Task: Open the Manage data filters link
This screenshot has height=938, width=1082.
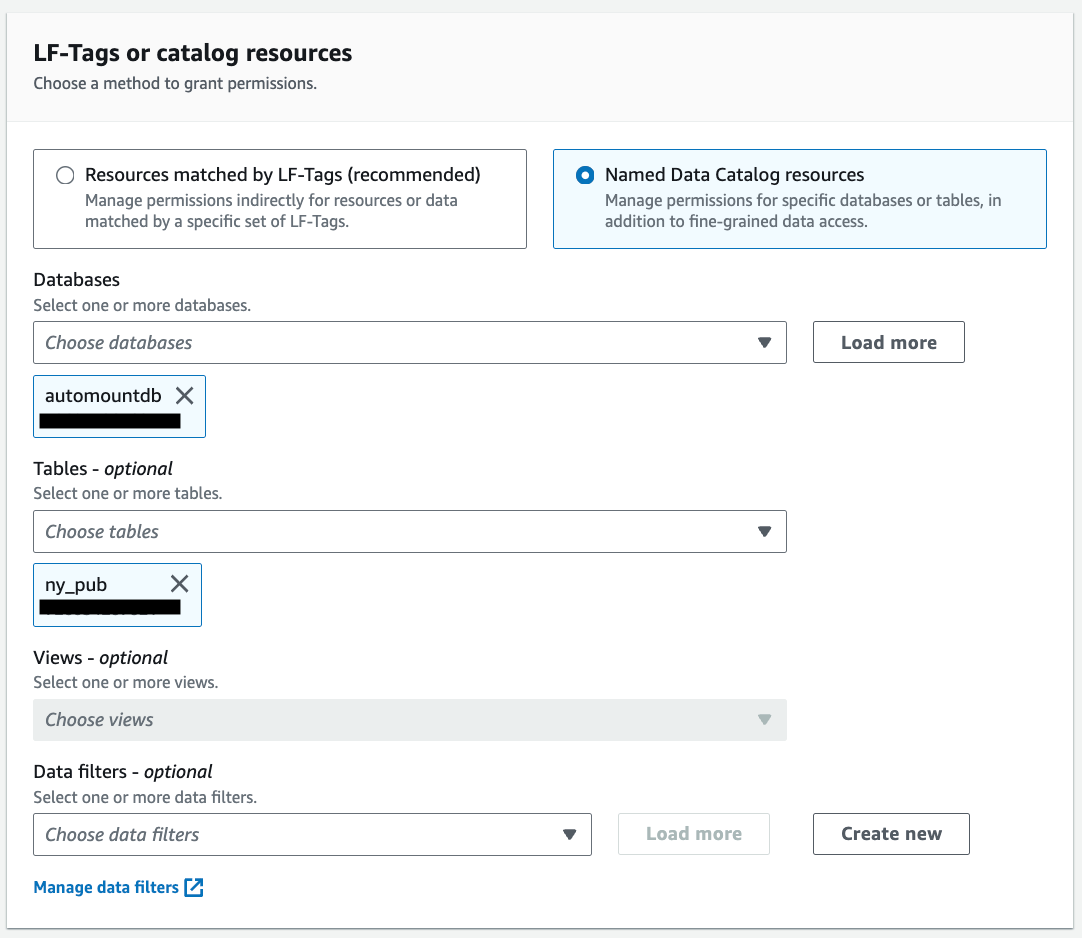Action: [x=106, y=887]
